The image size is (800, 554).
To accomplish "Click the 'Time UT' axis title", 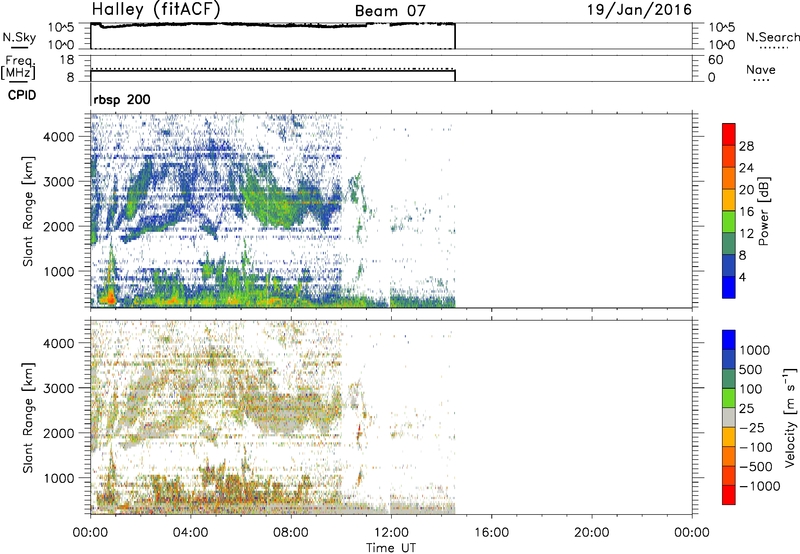I will 391,548.
